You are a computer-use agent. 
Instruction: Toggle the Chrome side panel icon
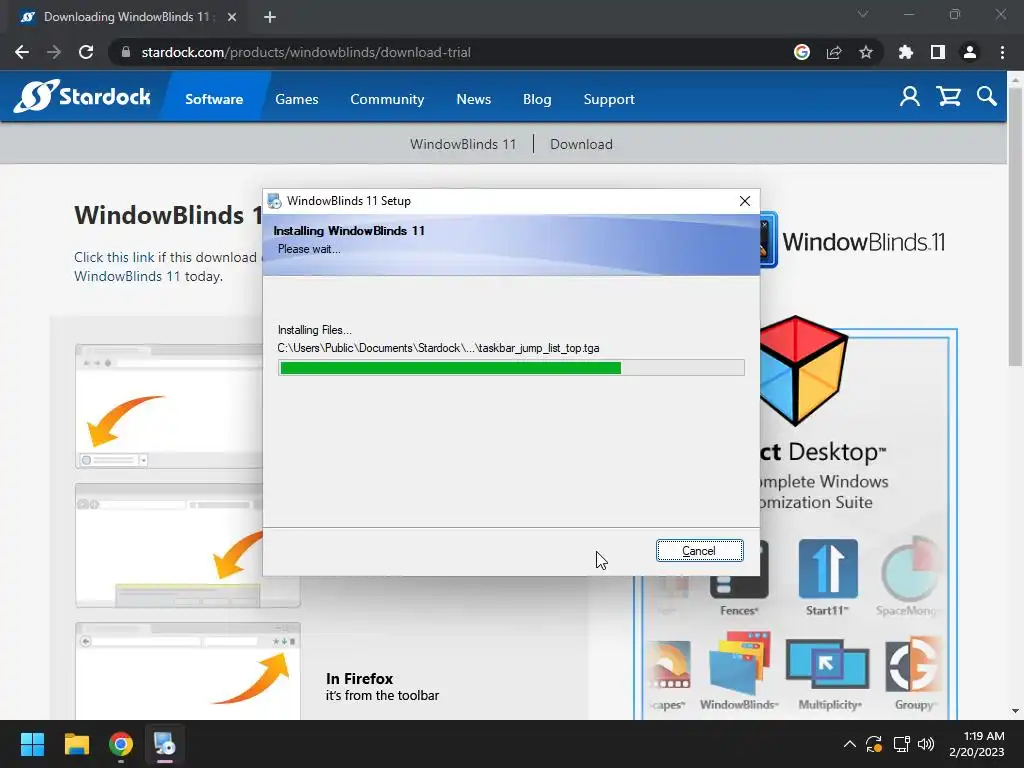pyautogui.click(x=938, y=52)
